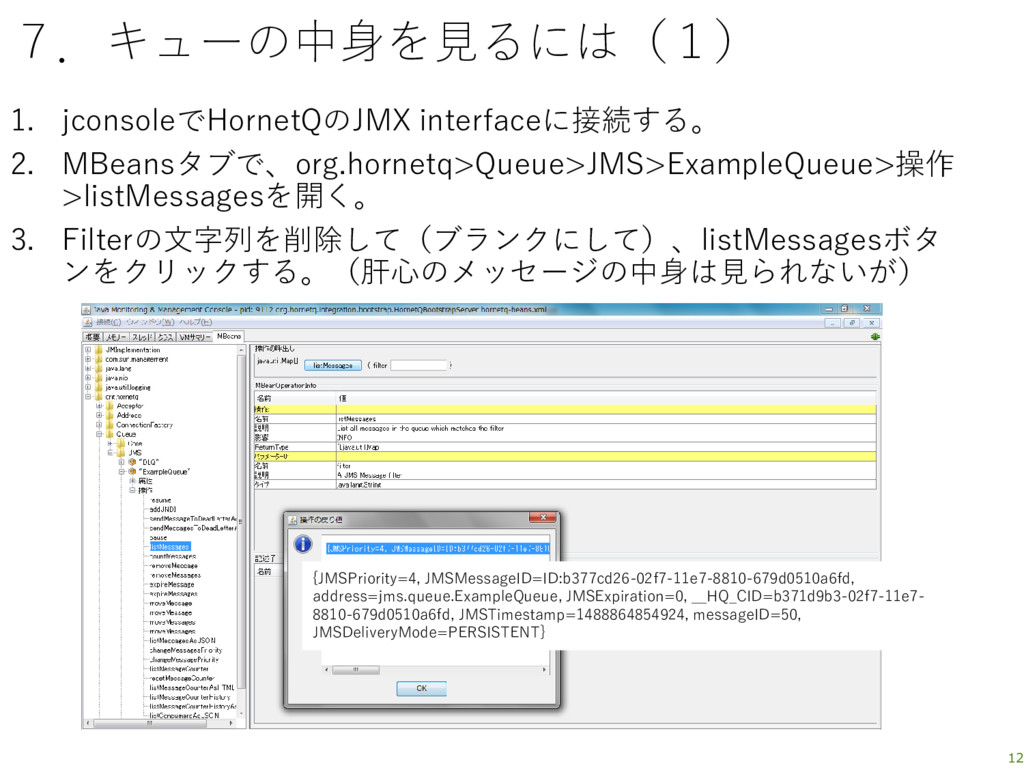The width and height of the screenshot is (1024, 768).
Task: Switch to the 概要 tab
Action: point(93,337)
